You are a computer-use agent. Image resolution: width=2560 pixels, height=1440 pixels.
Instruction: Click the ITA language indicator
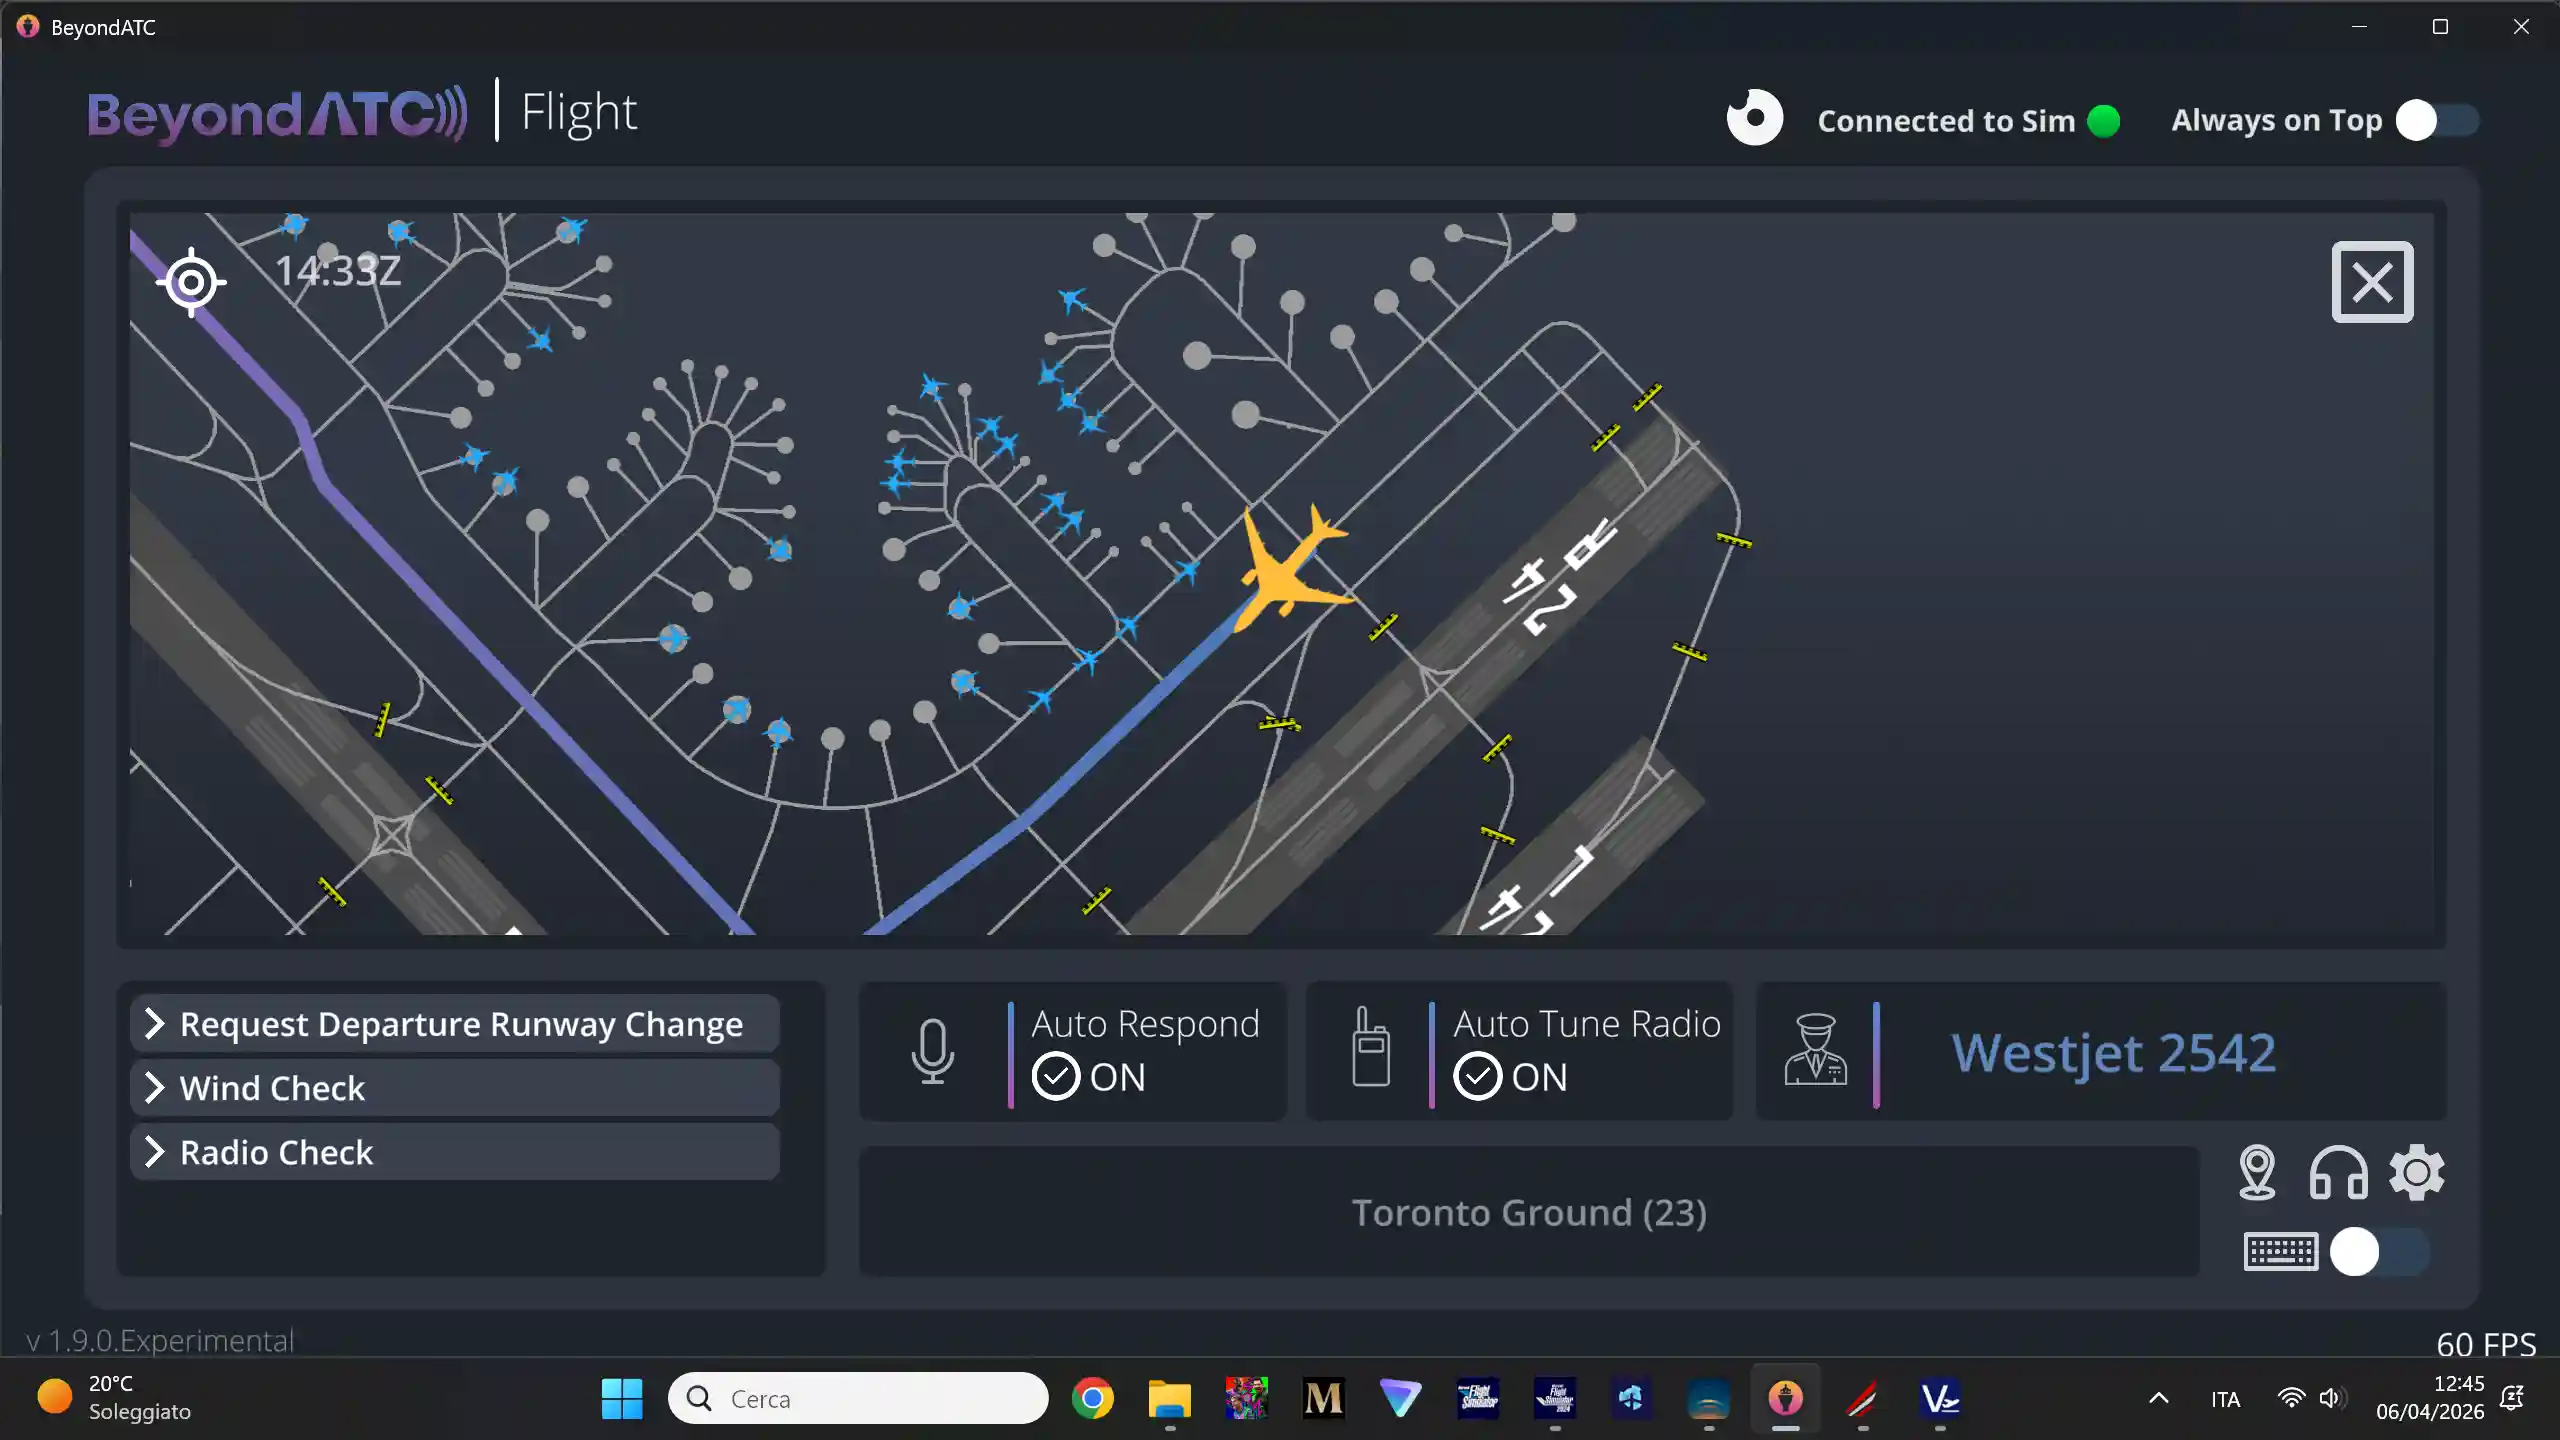click(2225, 1399)
